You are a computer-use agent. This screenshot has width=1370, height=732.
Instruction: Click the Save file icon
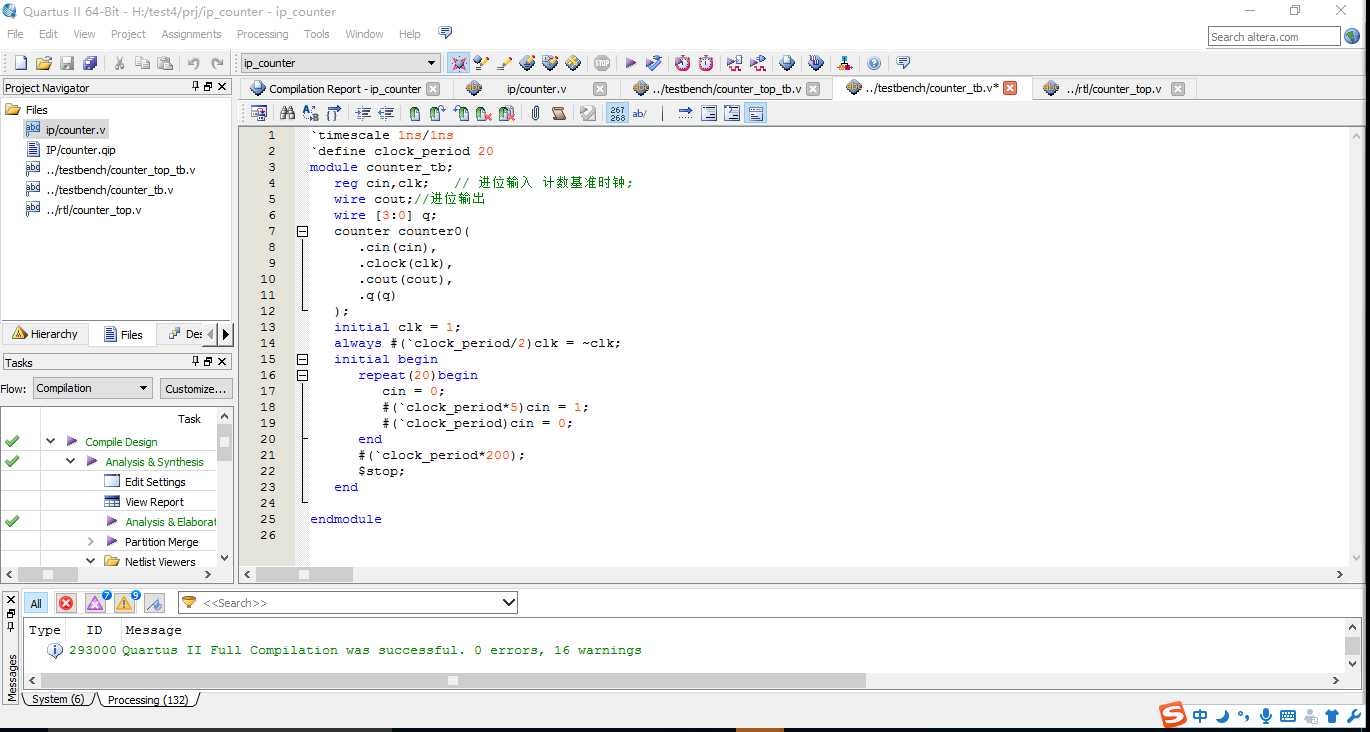click(67, 63)
